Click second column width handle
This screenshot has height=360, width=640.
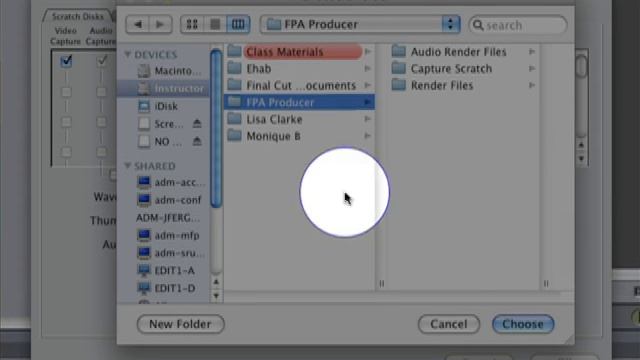tap(546, 283)
